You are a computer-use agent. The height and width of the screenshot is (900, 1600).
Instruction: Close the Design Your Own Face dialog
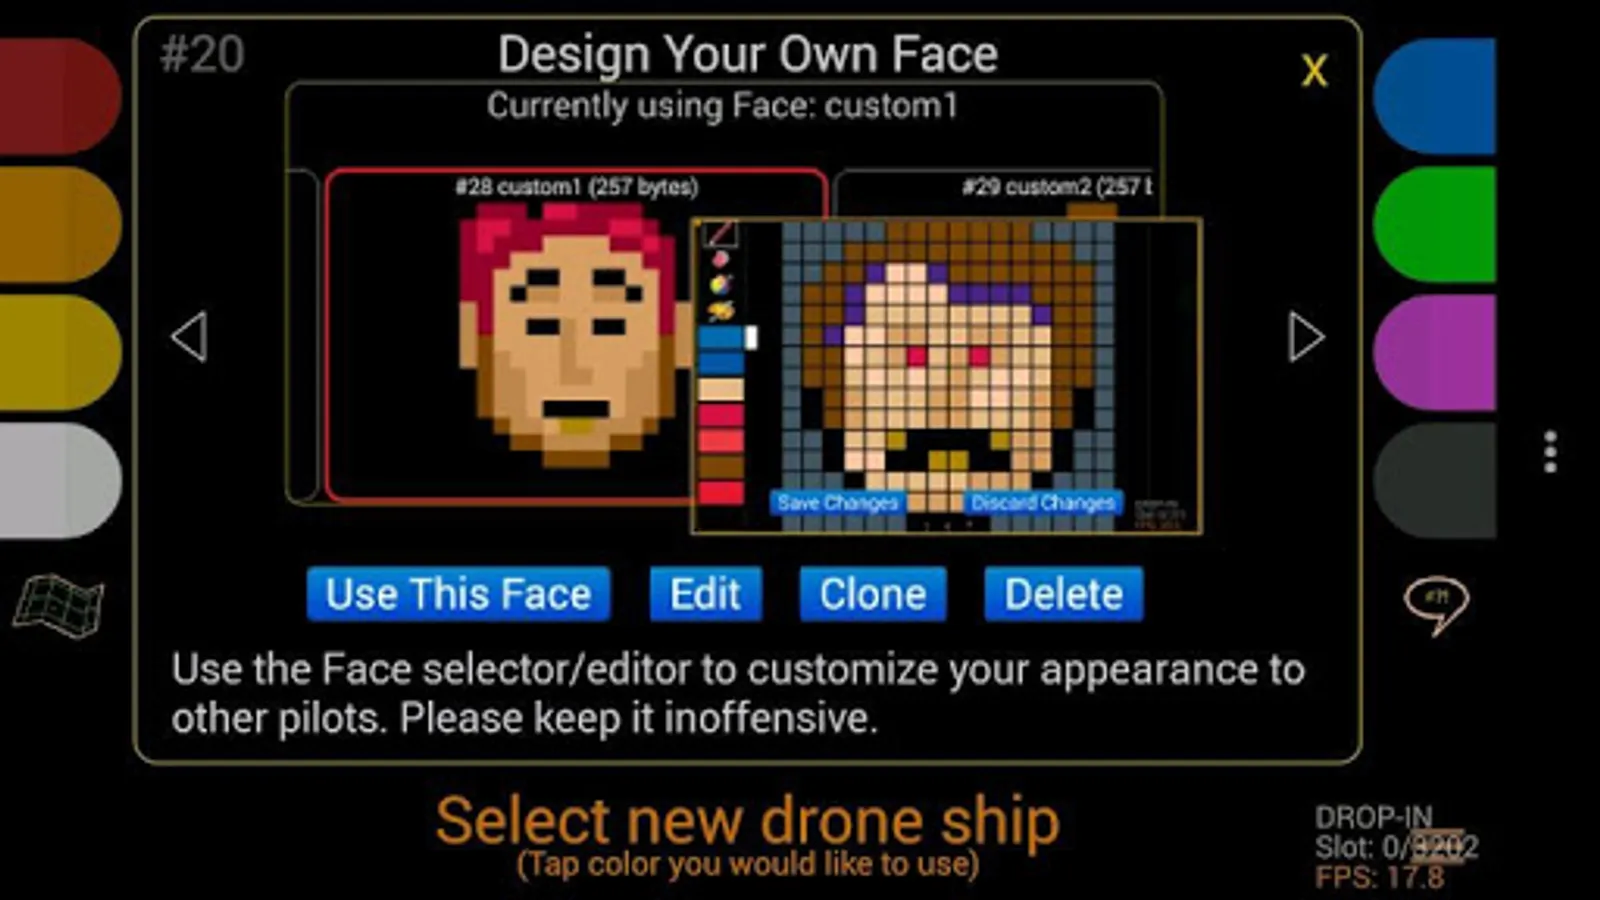click(x=1314, y=70)
